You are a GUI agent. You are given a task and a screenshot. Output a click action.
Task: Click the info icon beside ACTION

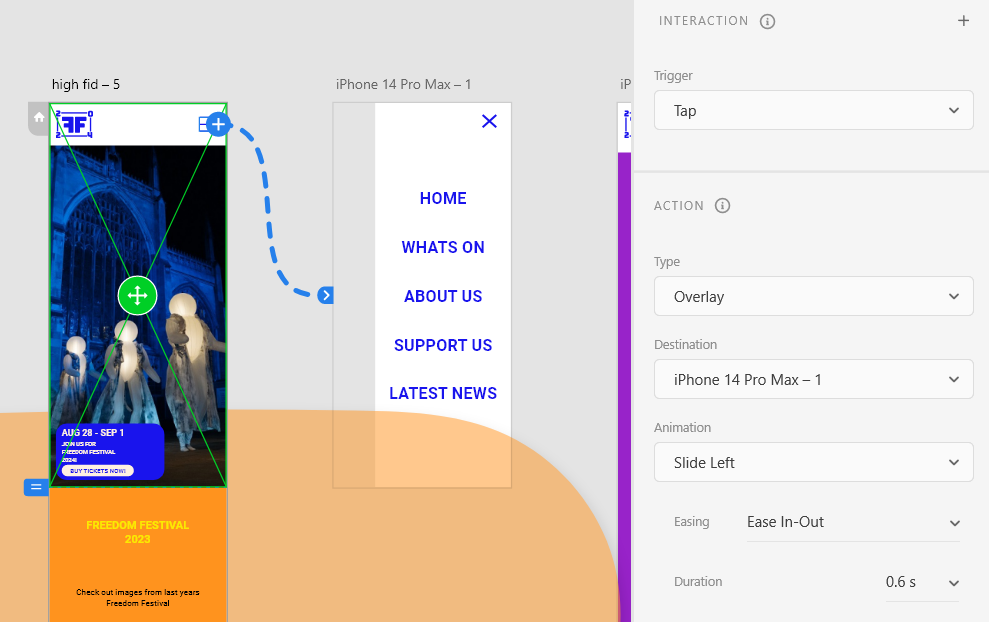(723, 206)
